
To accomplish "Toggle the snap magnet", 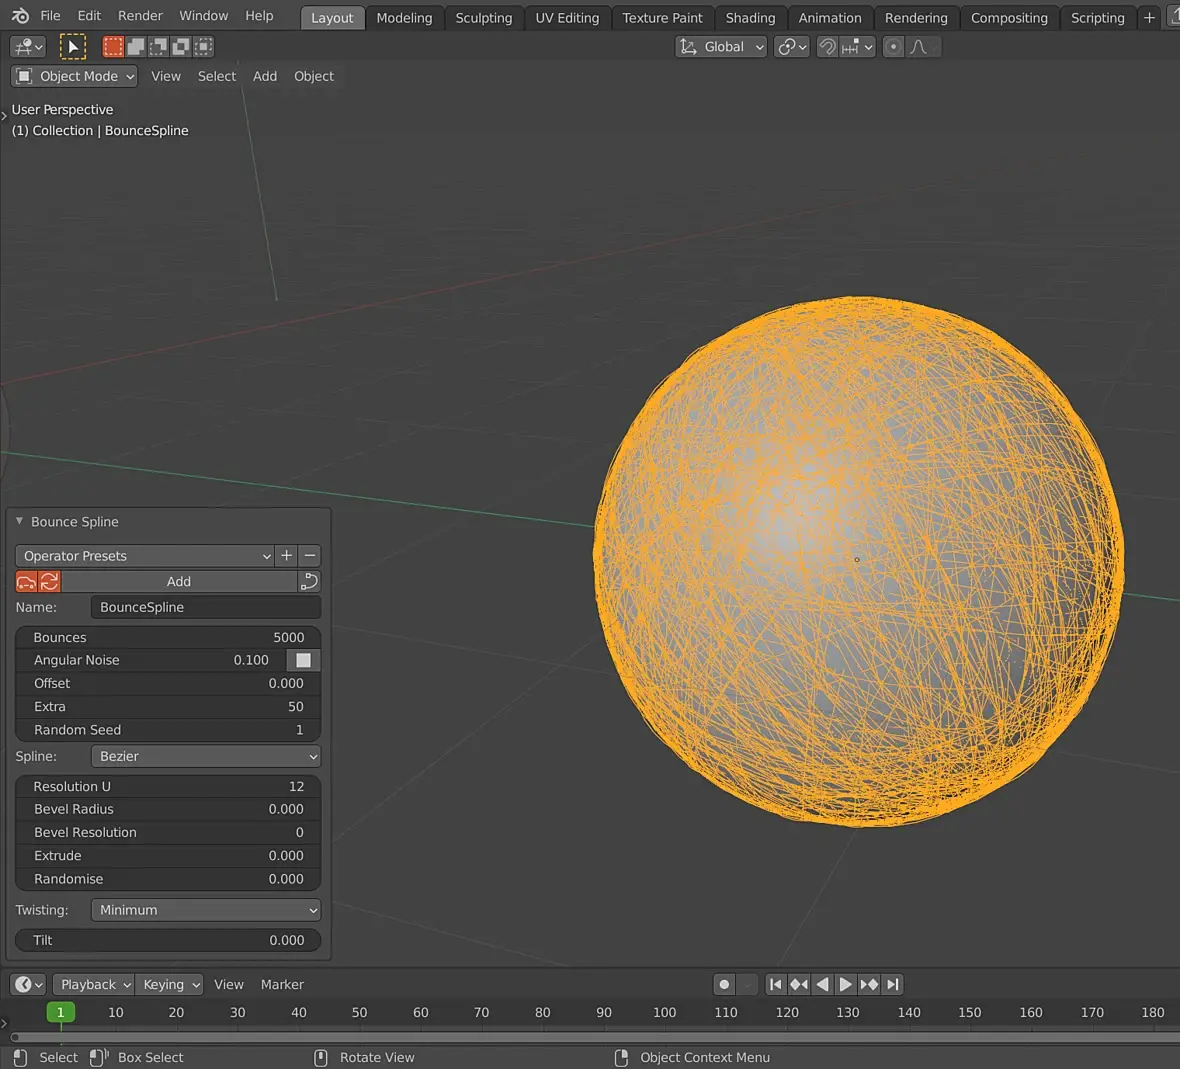I will click(827, 47).
